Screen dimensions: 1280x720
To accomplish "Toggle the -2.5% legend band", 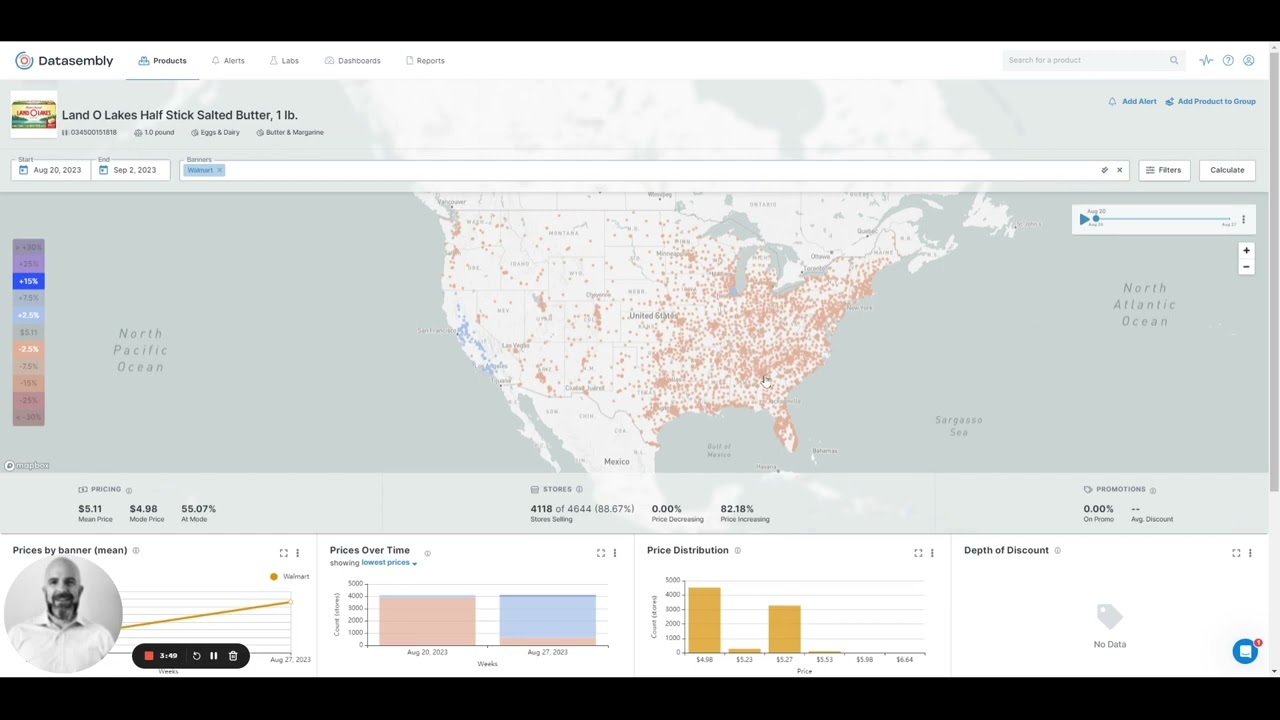I will pyautogui.click(x=28, y=349).
